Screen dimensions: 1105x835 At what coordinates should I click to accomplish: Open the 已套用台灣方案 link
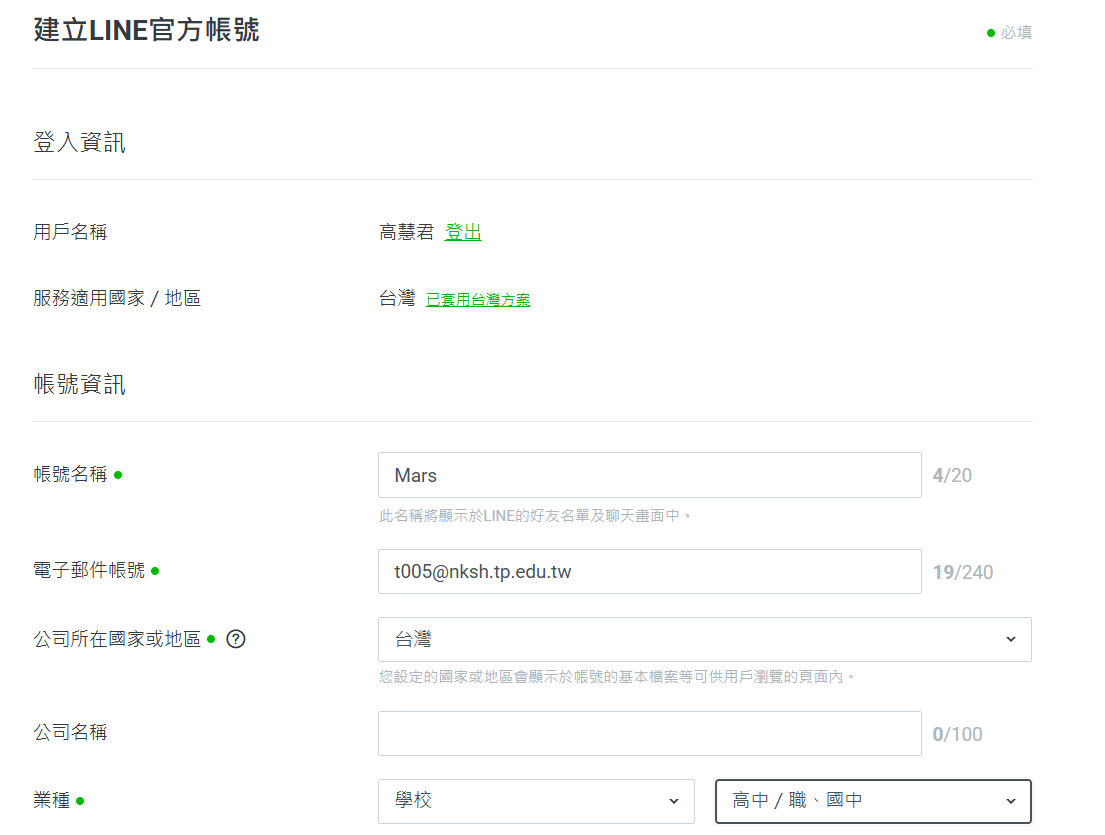pyautogui.click(x=478, y=300)
